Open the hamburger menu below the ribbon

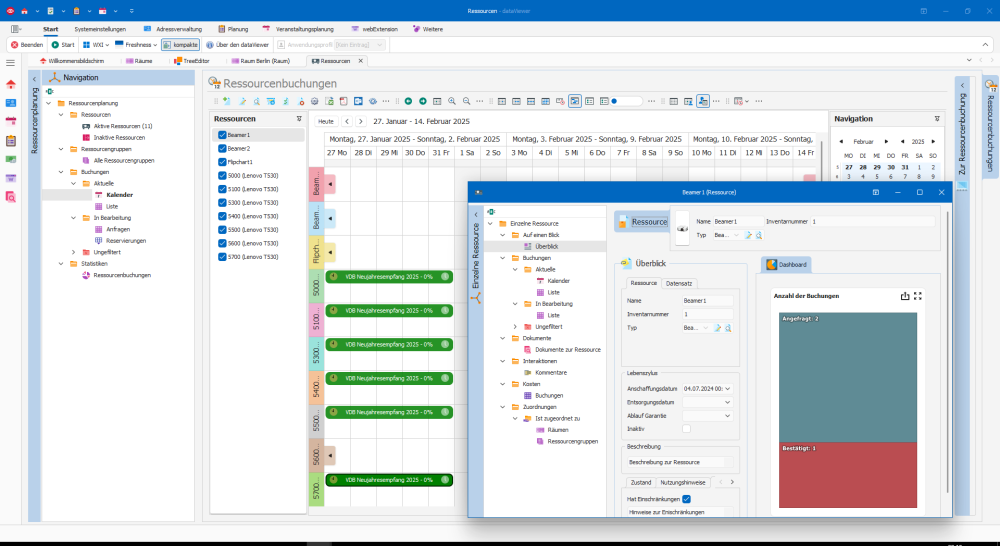(10, 62)
